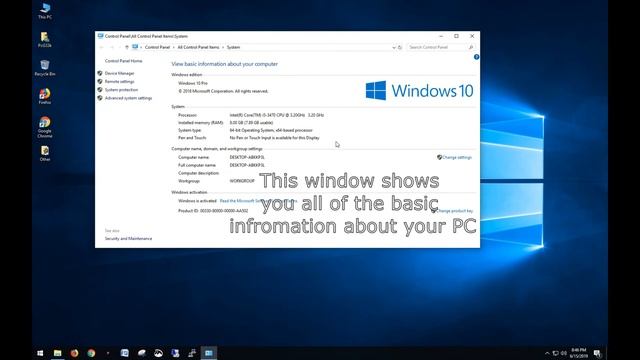Click the shield icon beside System protection
Screen dimensions: 640x360
[x=100, y=89]
